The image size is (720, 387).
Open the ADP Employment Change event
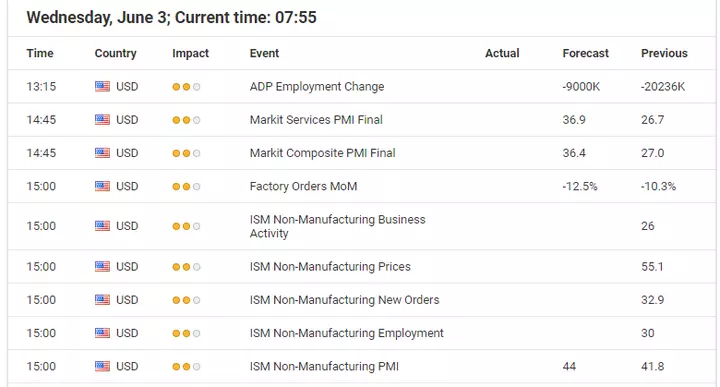point(317,86)
